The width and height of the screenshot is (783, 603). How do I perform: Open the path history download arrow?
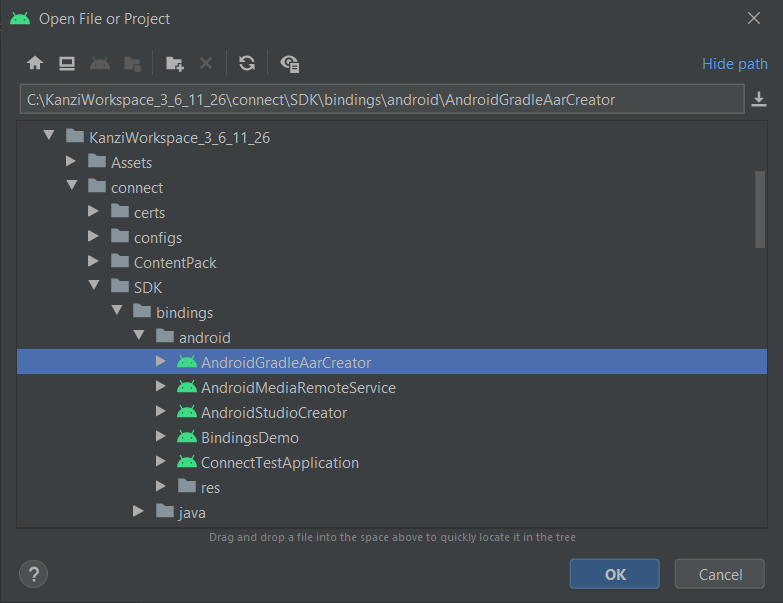(759, 99)
